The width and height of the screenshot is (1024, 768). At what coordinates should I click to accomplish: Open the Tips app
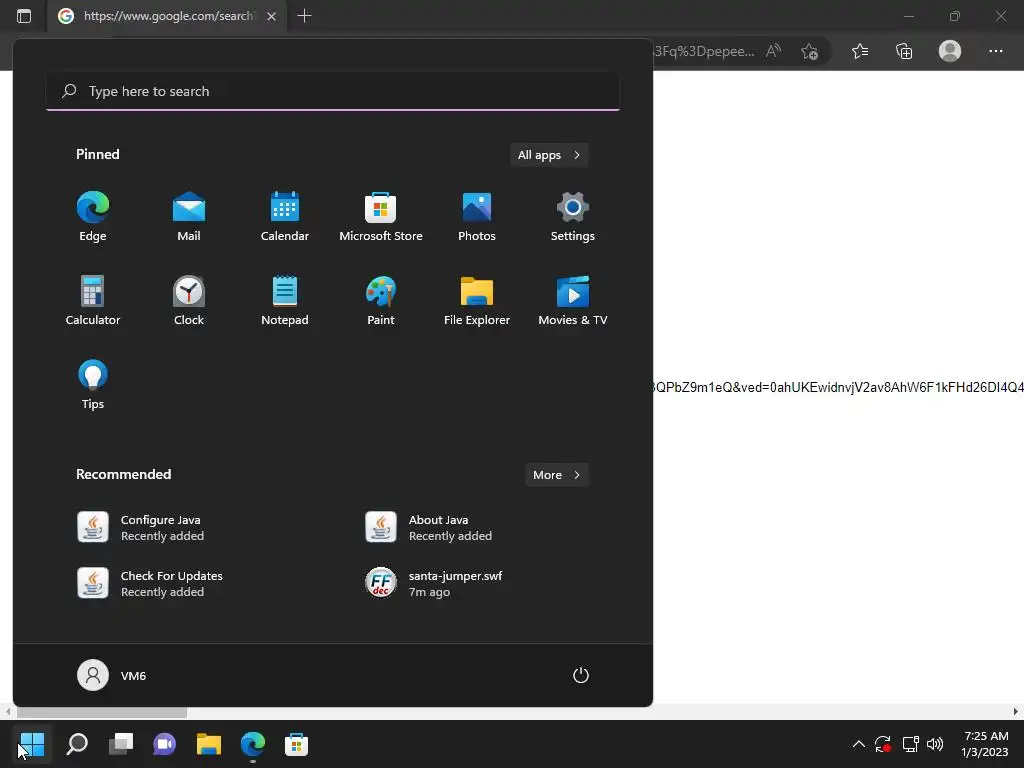click(x=92, y=385)
